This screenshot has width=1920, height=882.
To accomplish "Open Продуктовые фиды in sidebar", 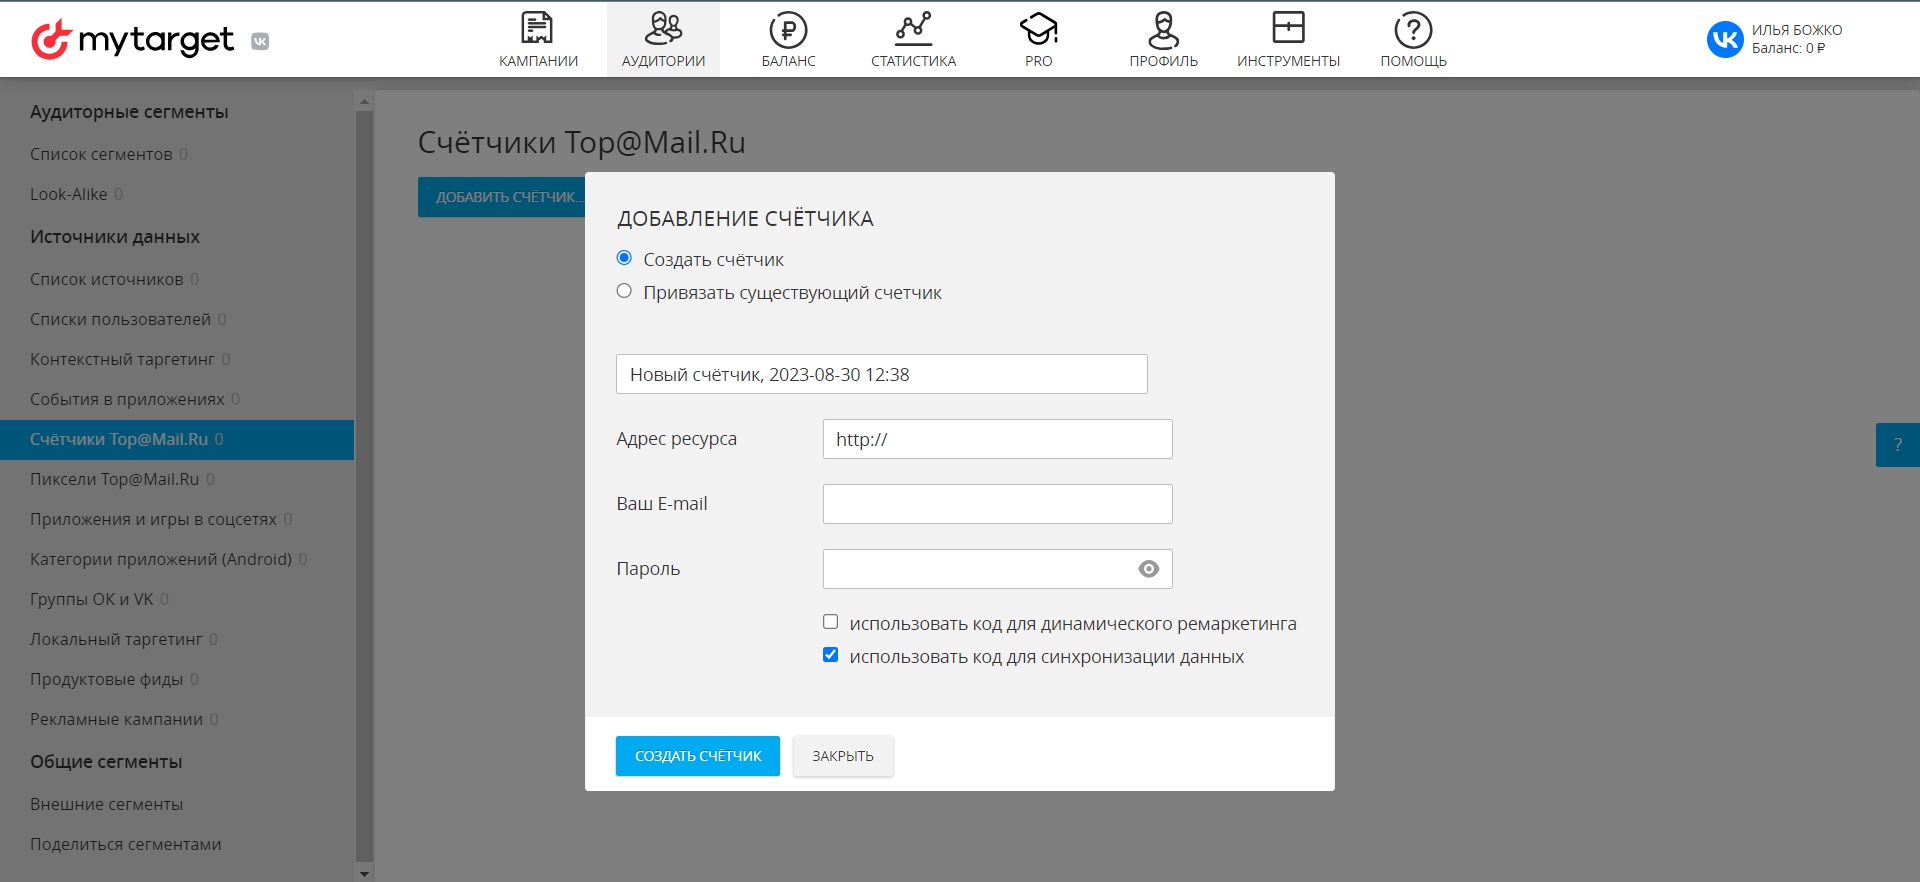I will pos(107,679).
